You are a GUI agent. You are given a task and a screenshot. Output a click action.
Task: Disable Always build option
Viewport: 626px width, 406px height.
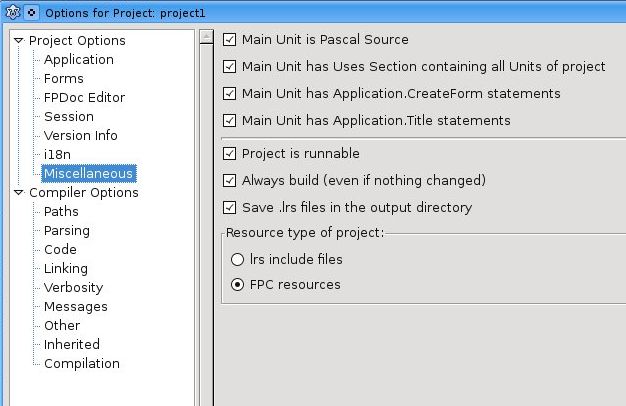coord(231,181)
